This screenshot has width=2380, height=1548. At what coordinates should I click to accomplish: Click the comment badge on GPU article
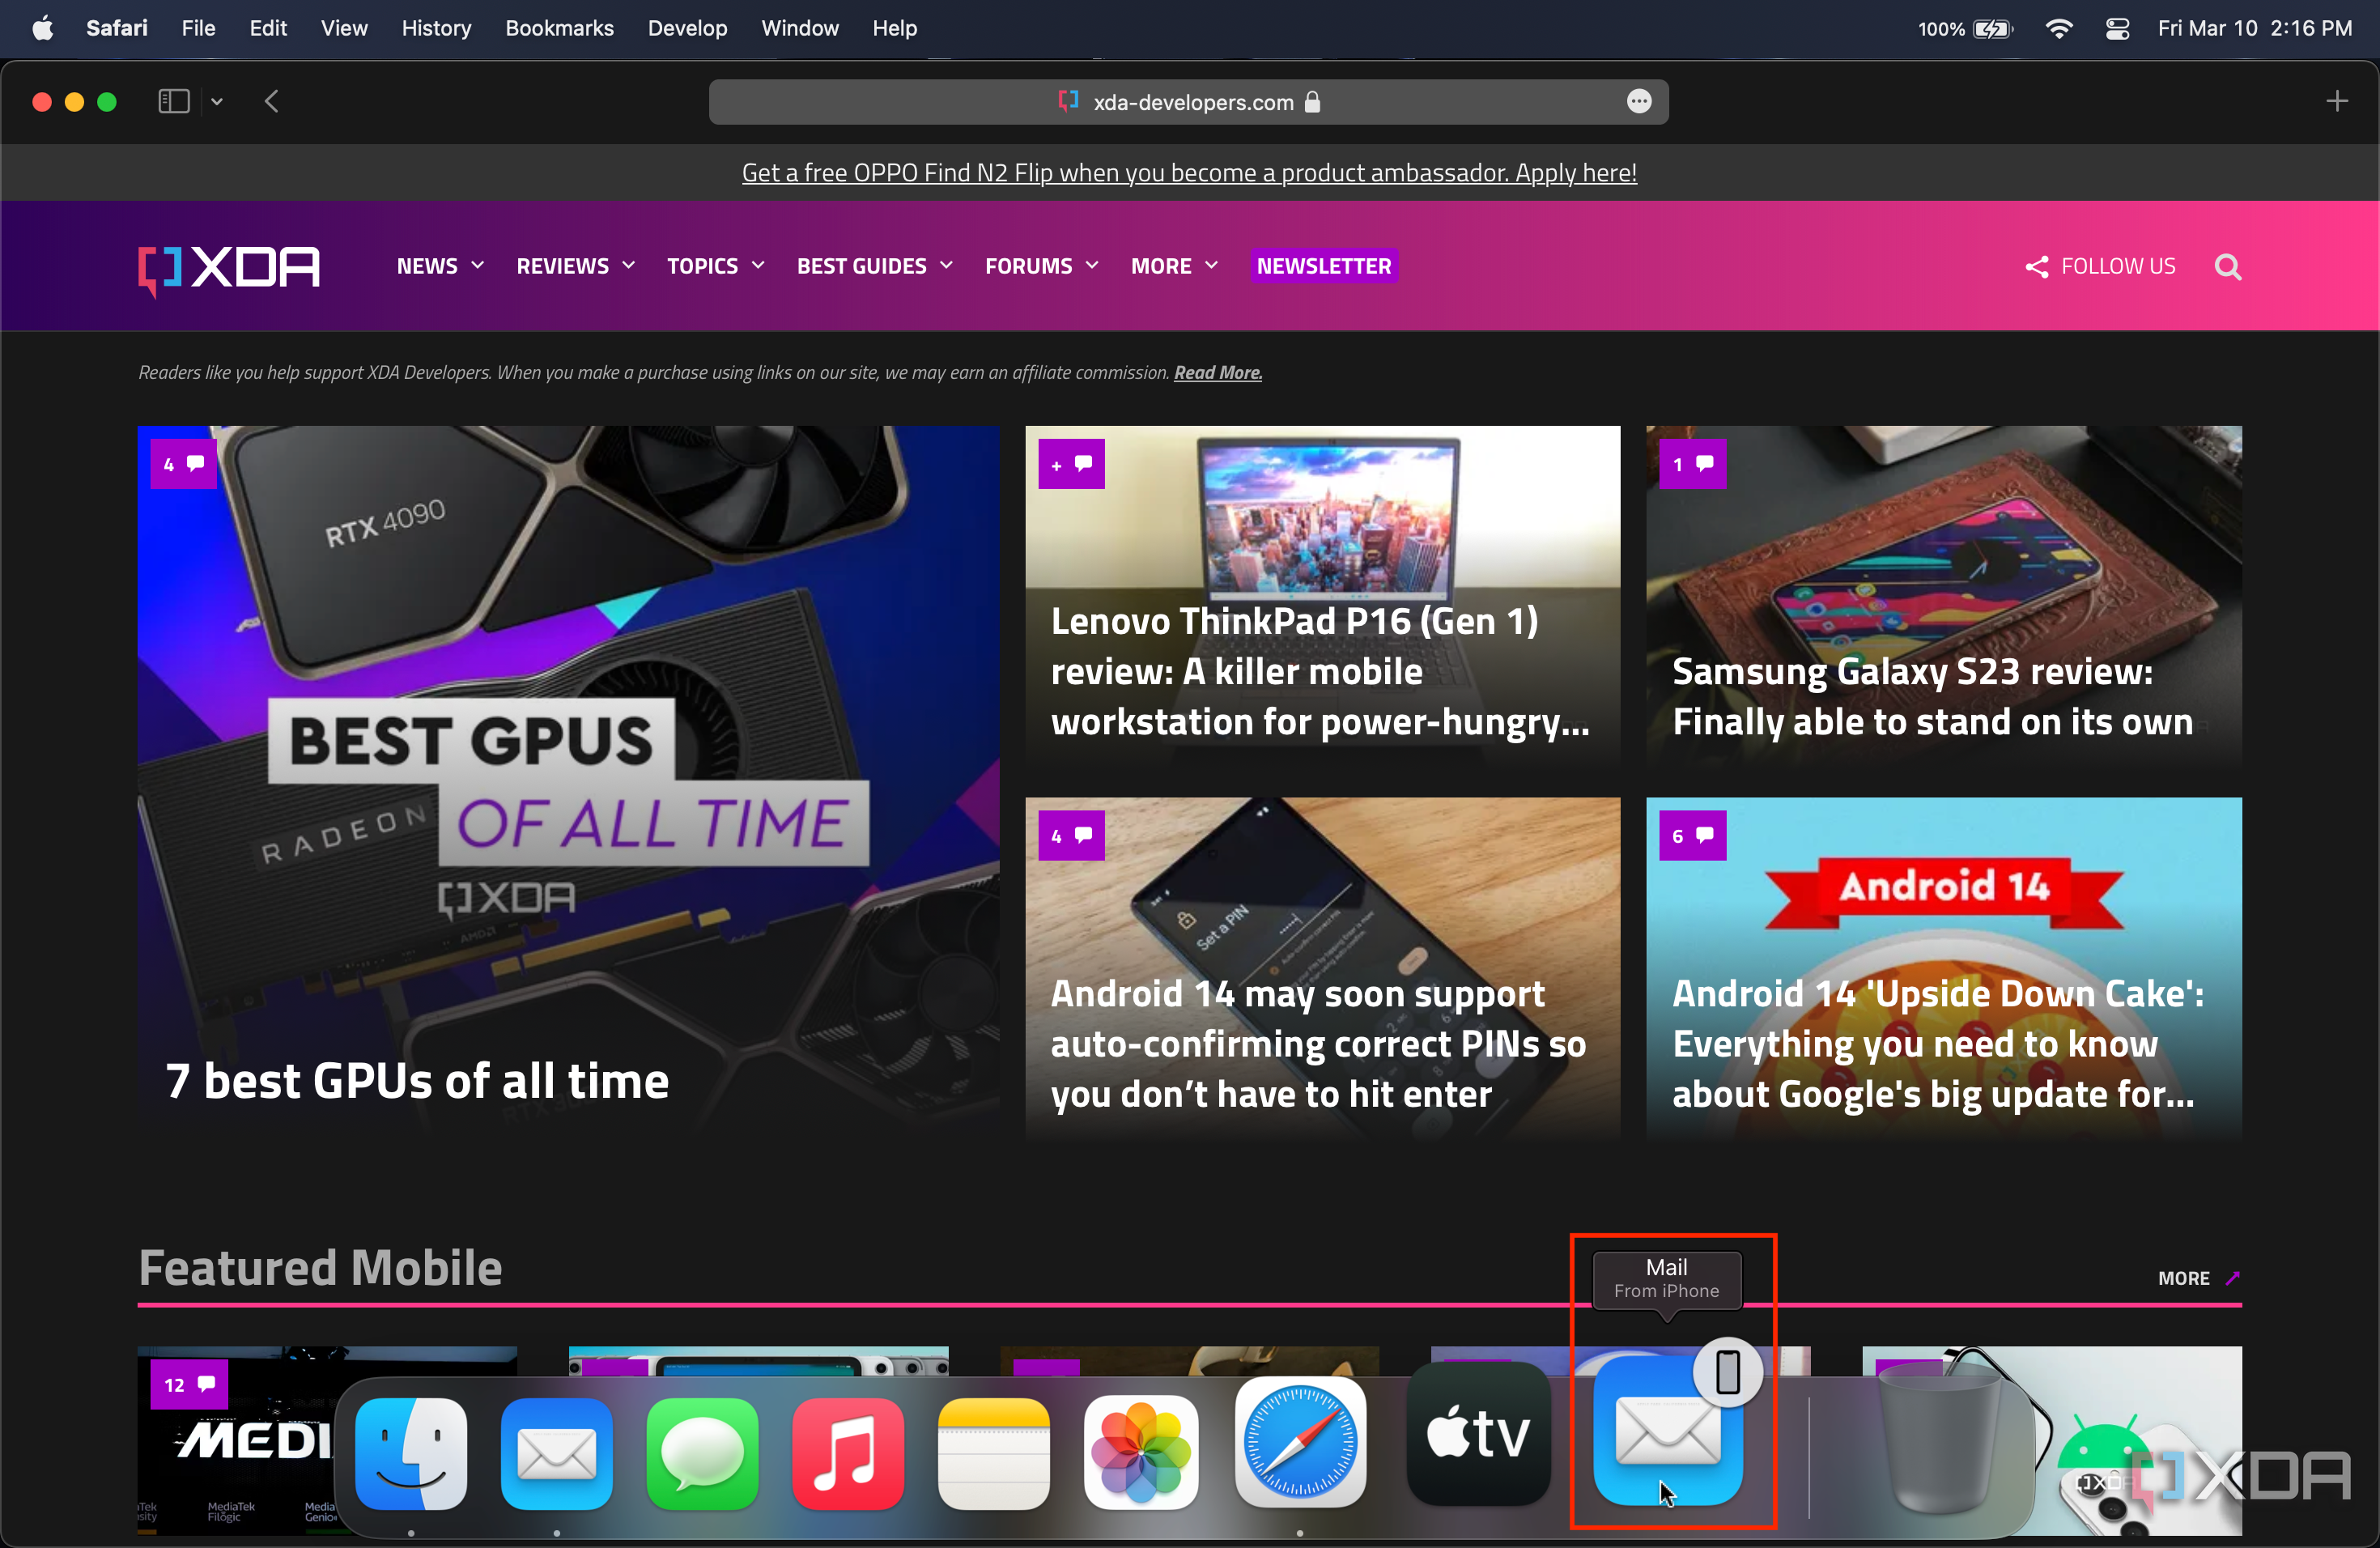click(184, 464)
